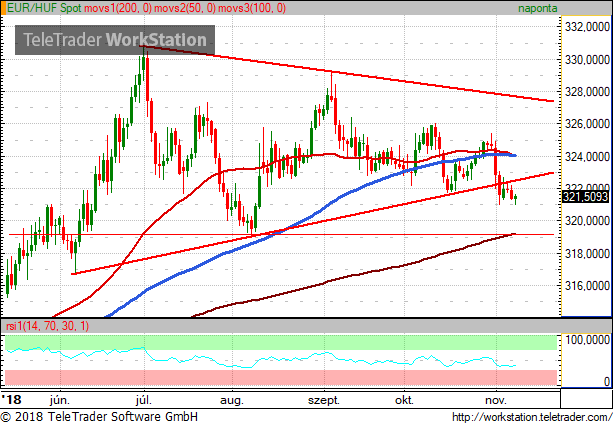Click the RSI 100,0000 scale label
The width and height of the screenshot is (613, 426).
coord(587,340)
